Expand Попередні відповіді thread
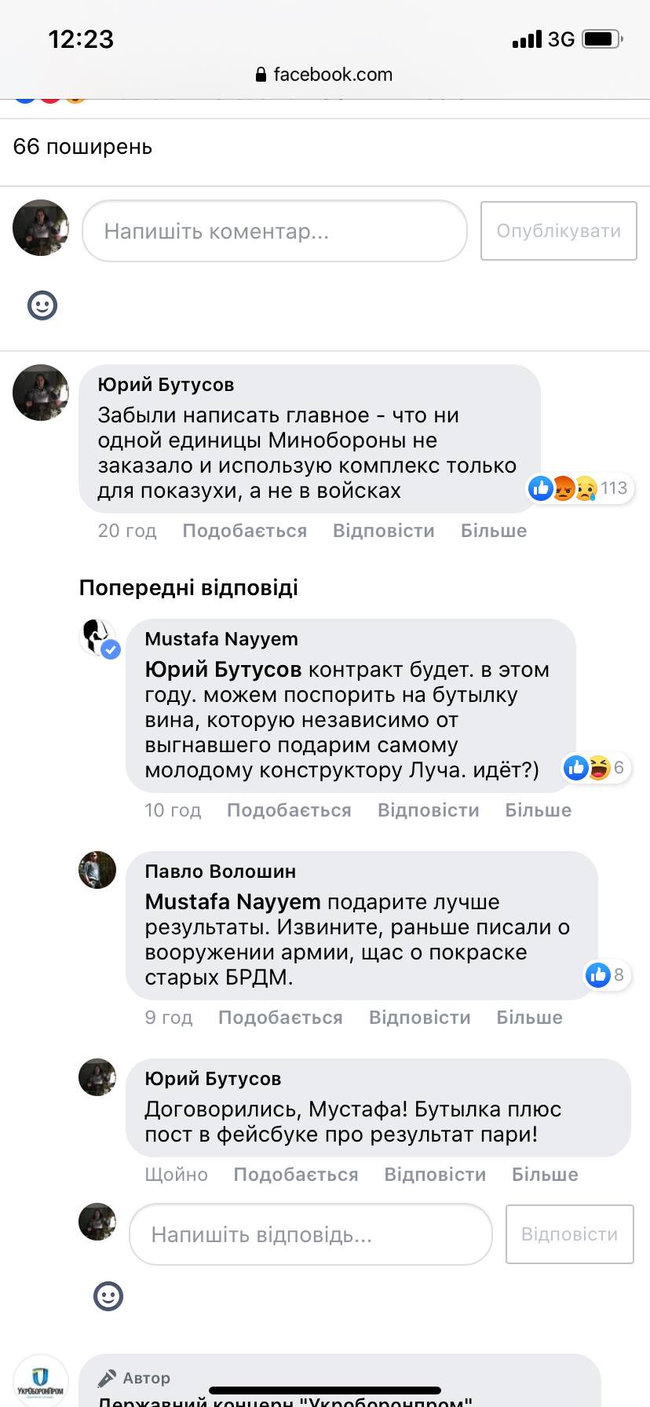650x1407 pixels. click(x=186, y=587)
